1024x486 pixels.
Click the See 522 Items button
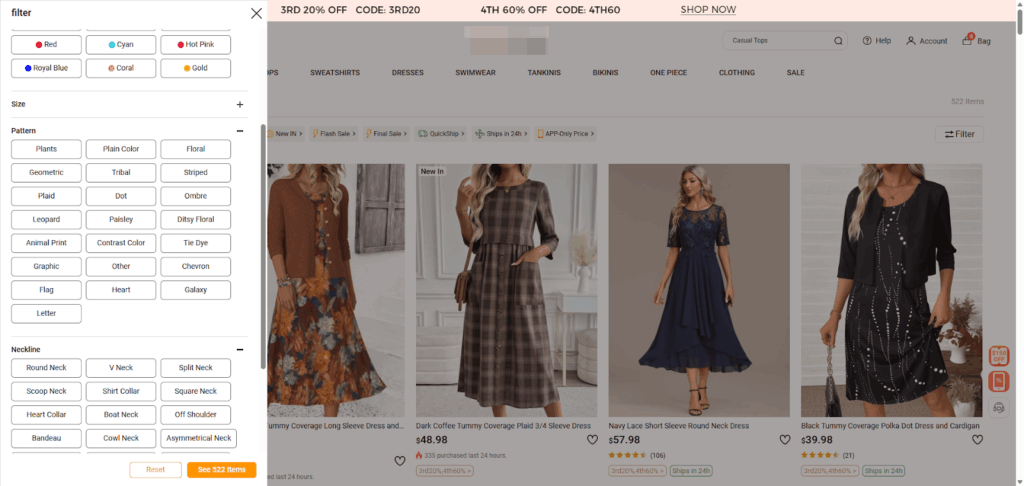[221, 470]
